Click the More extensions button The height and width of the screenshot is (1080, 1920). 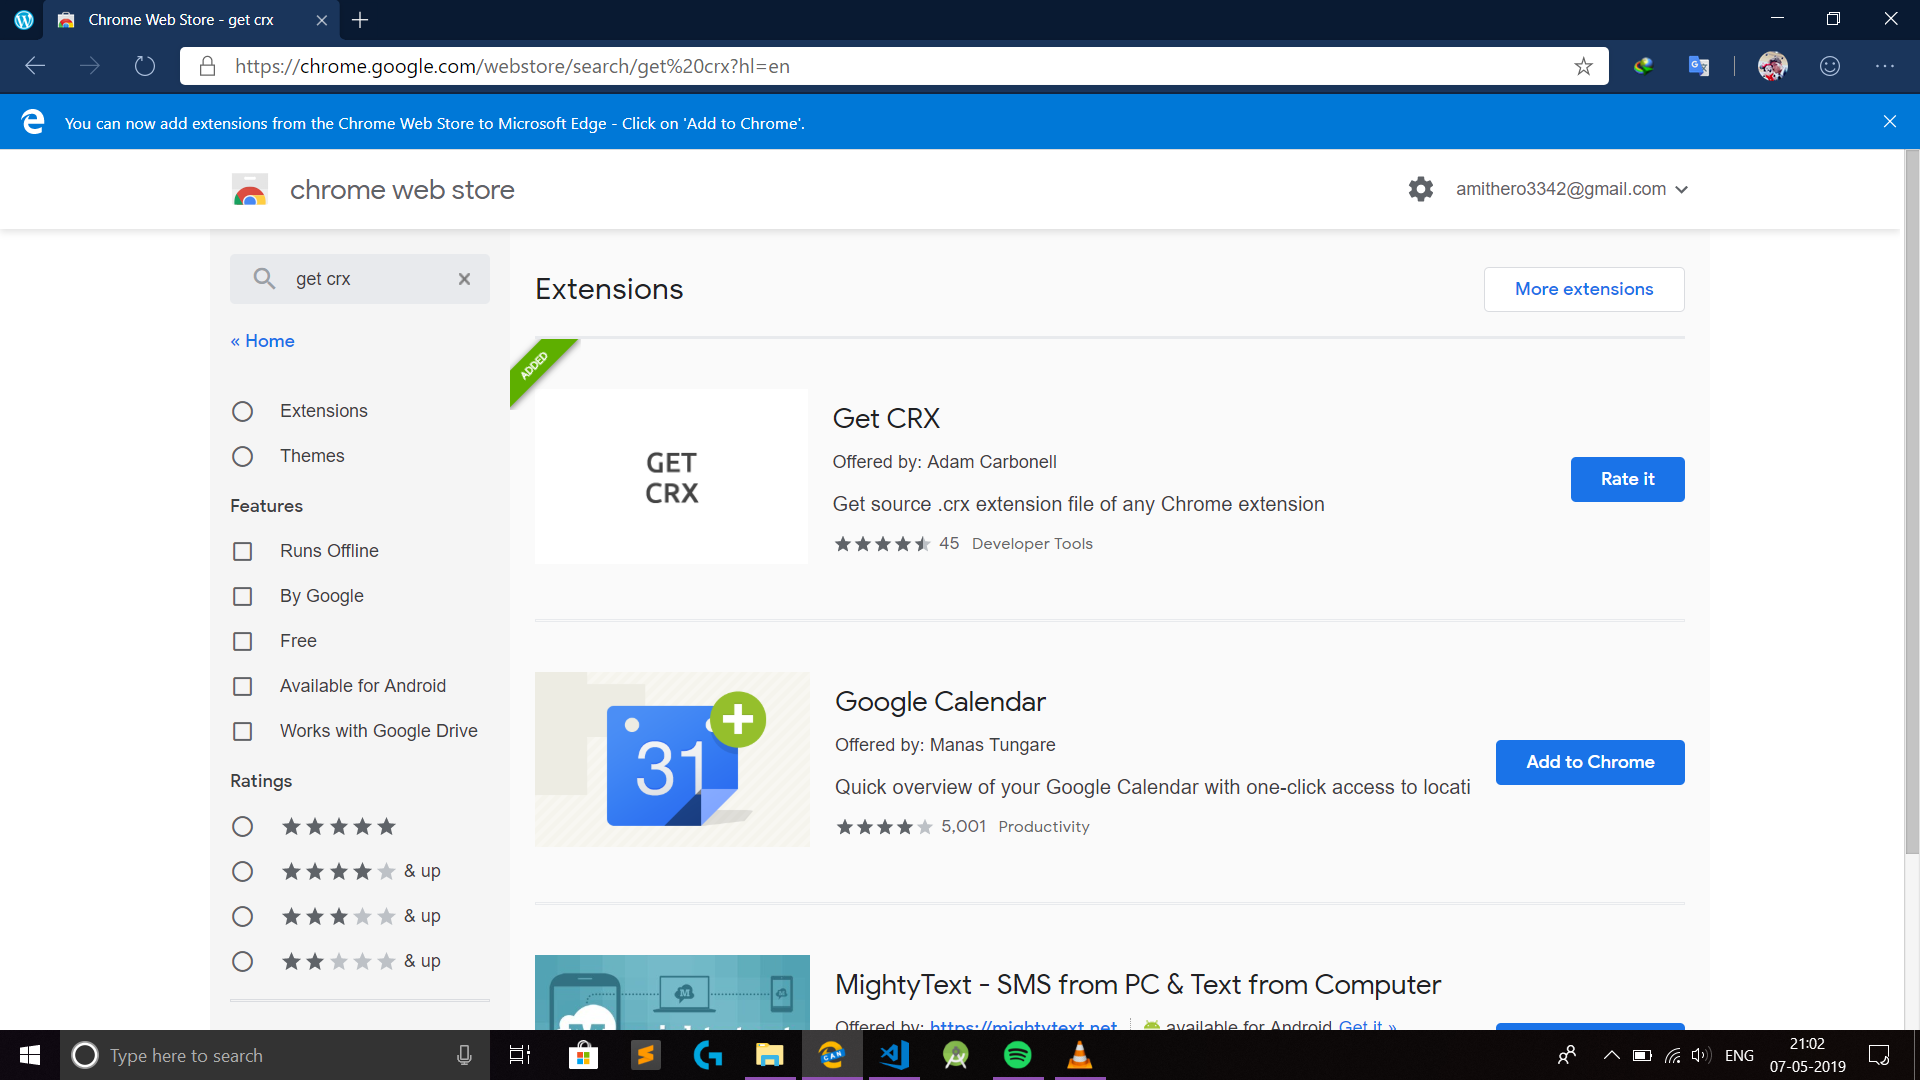(x=1584, y=289)
